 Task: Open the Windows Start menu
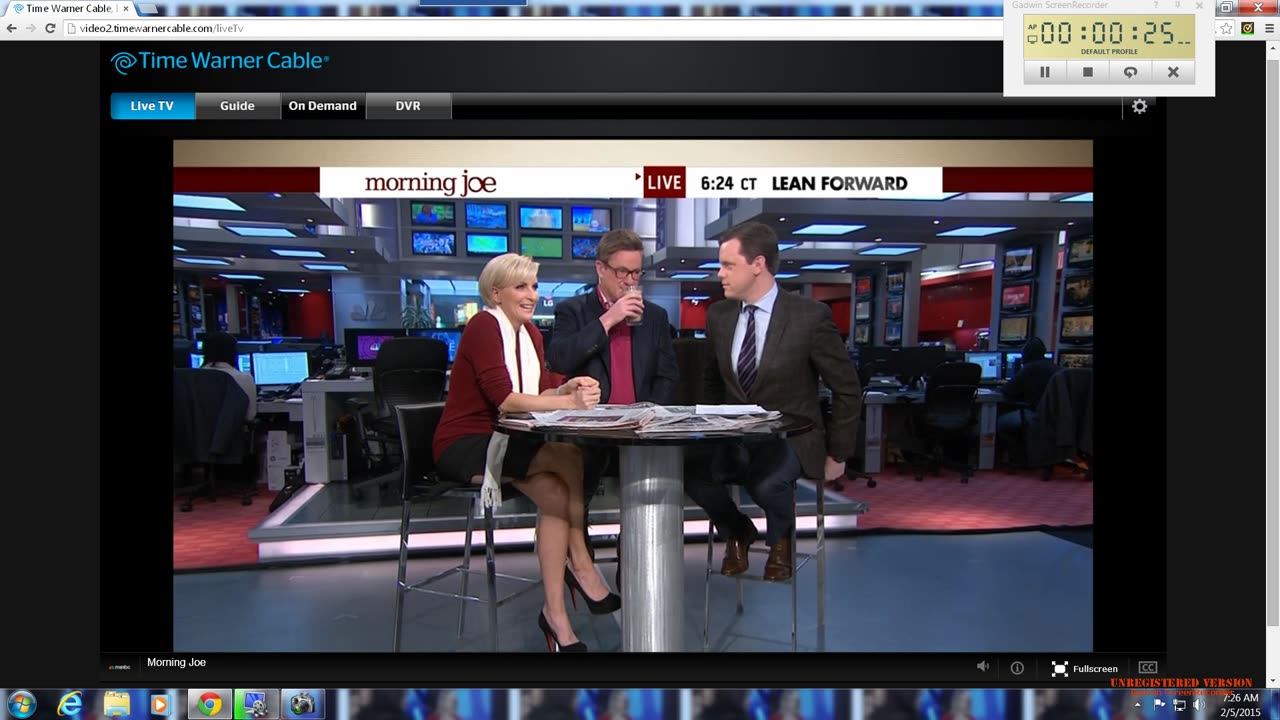pyautogui.click(x=21, y=704)
